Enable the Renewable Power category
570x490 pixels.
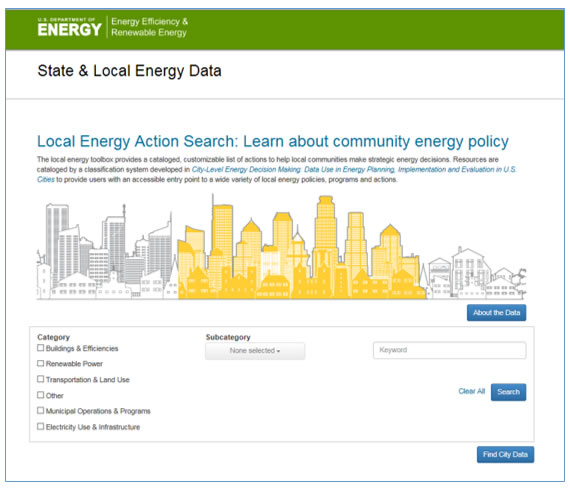pos(40,363)
